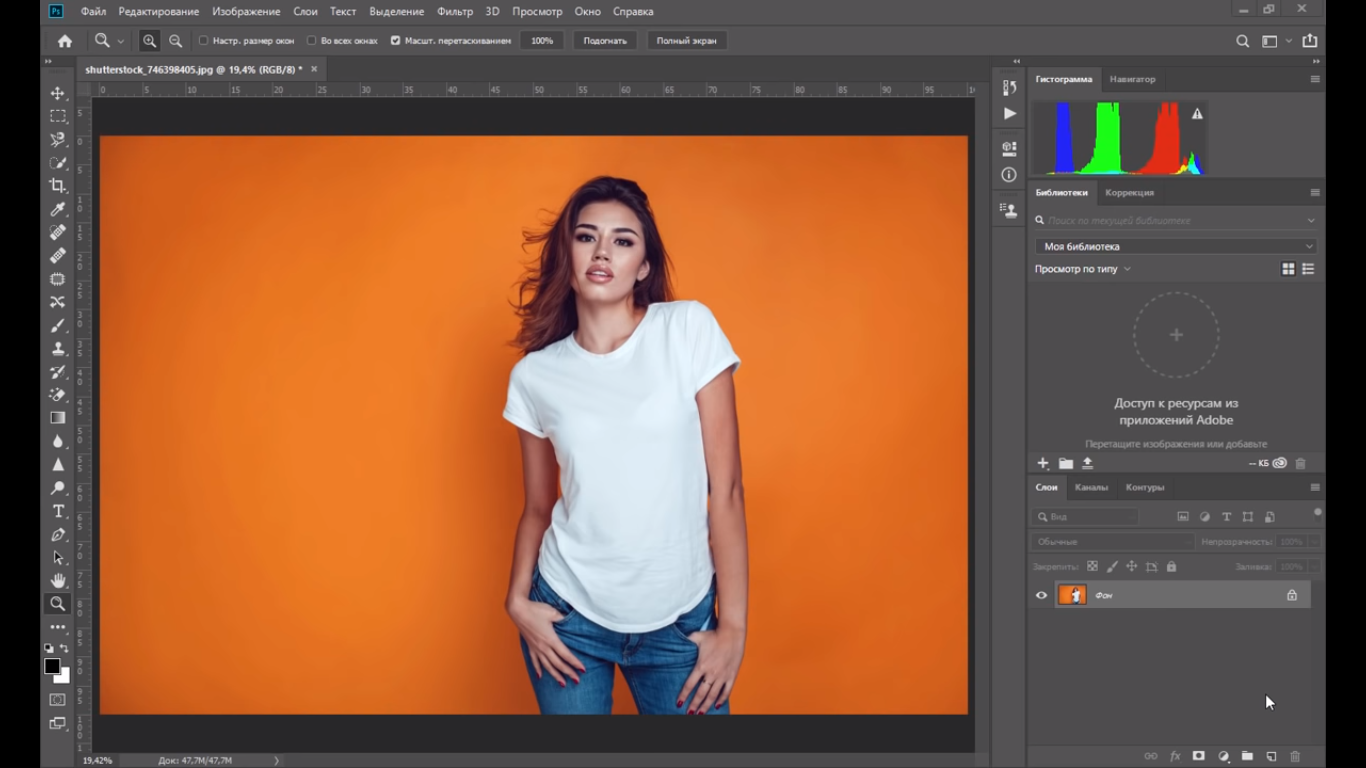Open the Фильтр menu
The image size is (1366, 768).
(455, 11)
